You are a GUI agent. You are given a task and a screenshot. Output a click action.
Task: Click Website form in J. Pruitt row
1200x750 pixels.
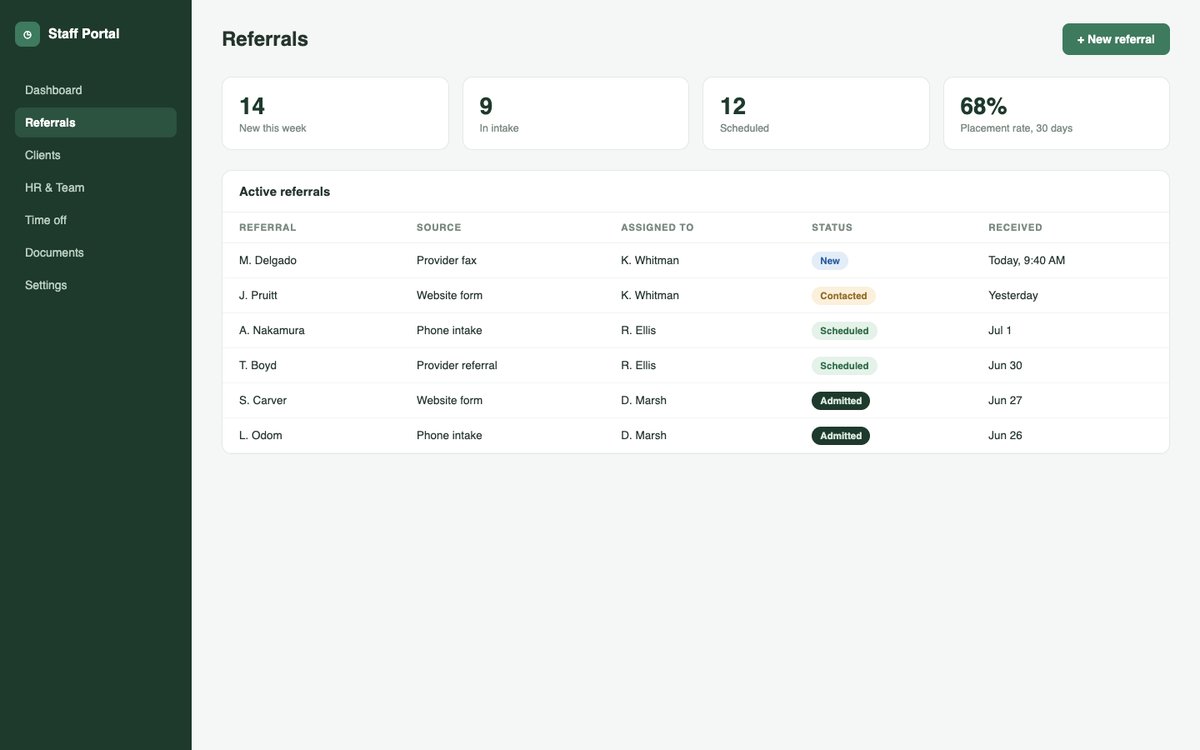pyautogui.click(x=450, y=295)
